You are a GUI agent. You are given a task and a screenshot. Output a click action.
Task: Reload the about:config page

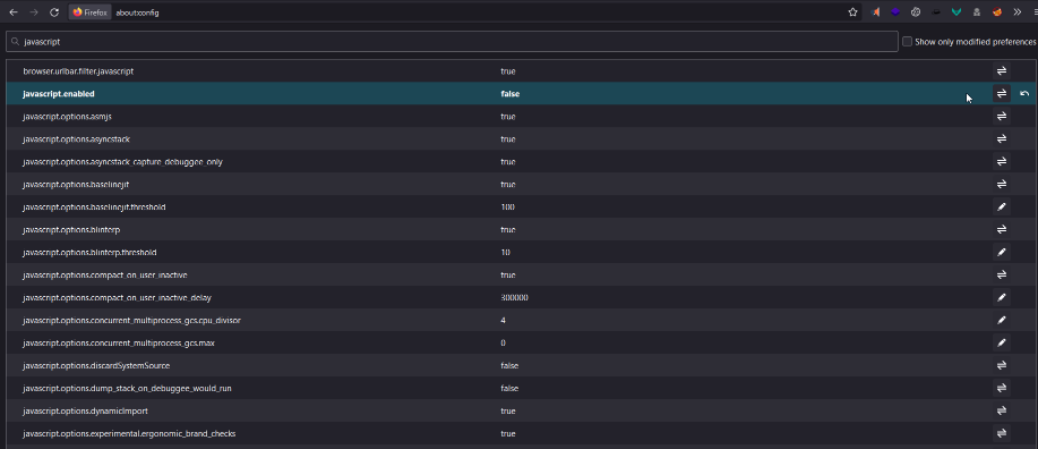[x=54, y=12]
